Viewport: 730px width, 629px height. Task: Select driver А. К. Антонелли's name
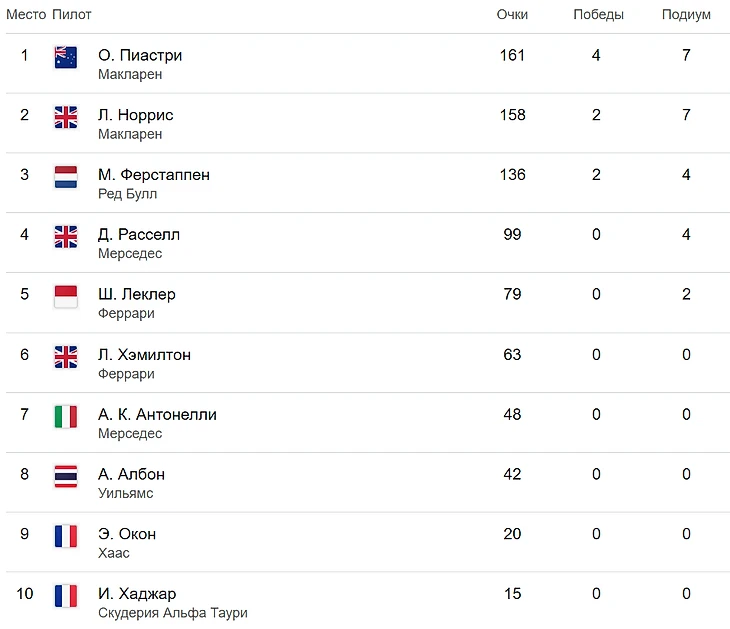click(x=157, y=415)
